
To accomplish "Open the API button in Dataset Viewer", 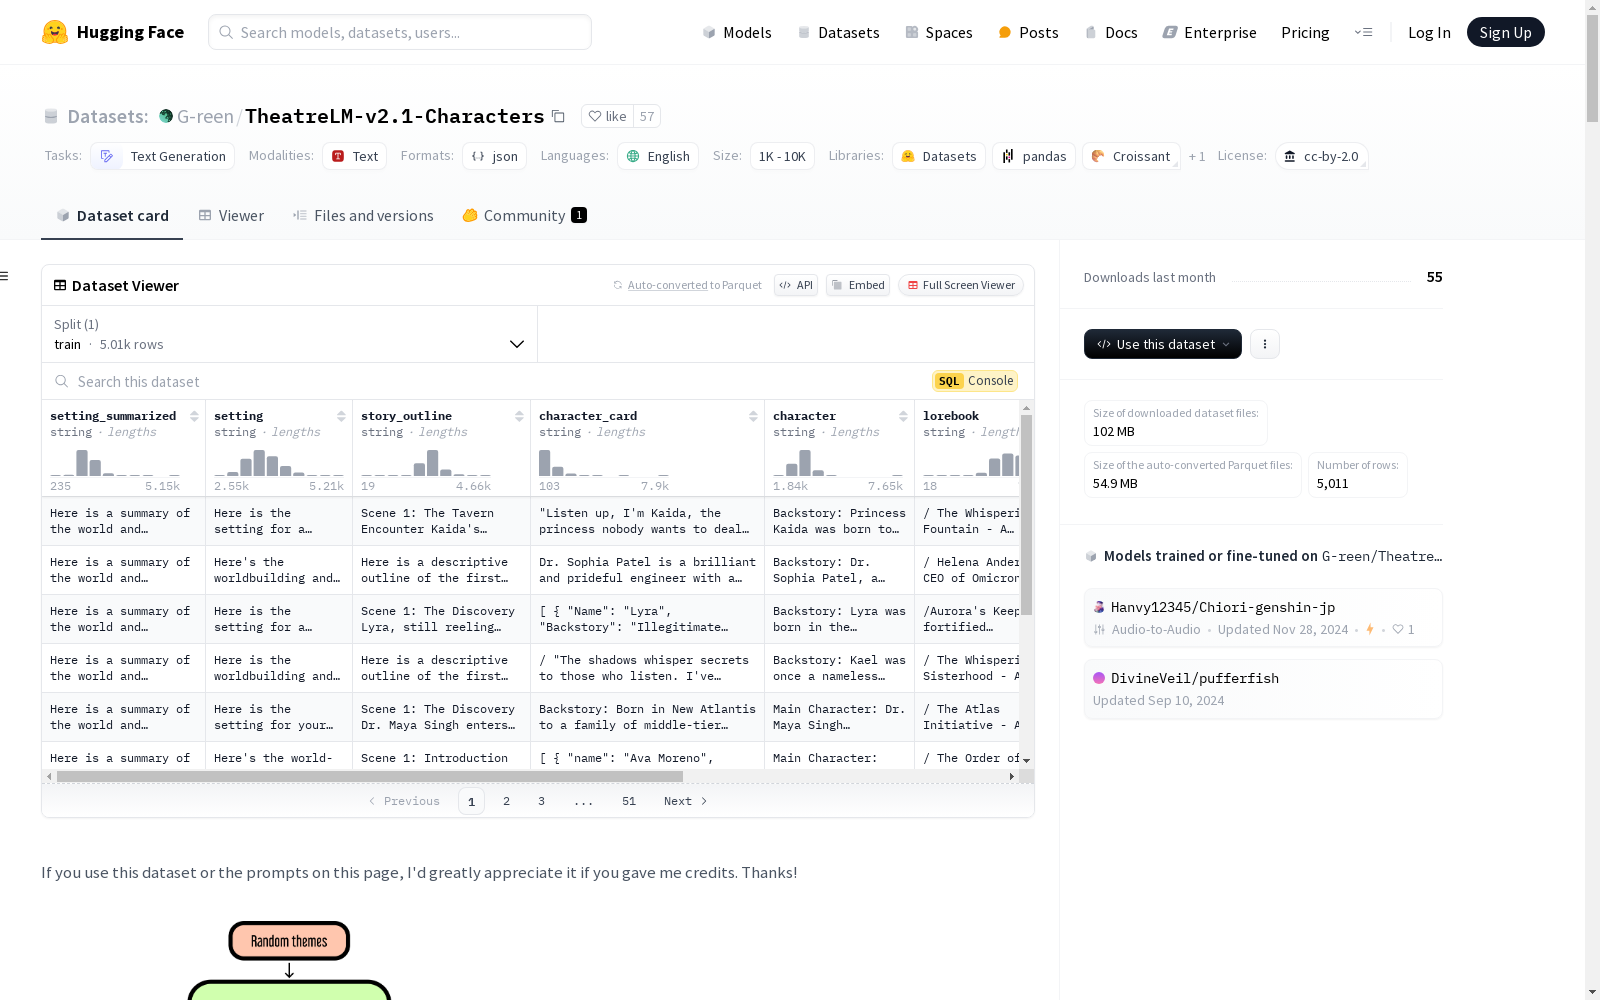I will tap(796, 285).
